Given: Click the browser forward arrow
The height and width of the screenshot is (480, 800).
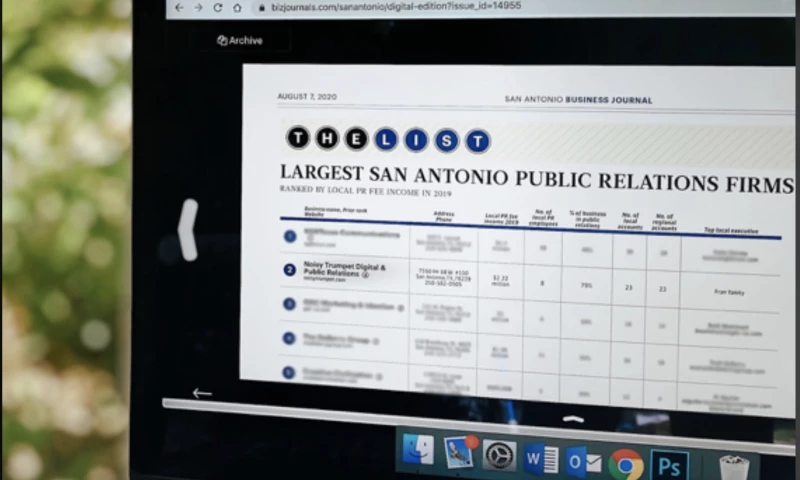Looking at the screenshot, I should point(197,7).
